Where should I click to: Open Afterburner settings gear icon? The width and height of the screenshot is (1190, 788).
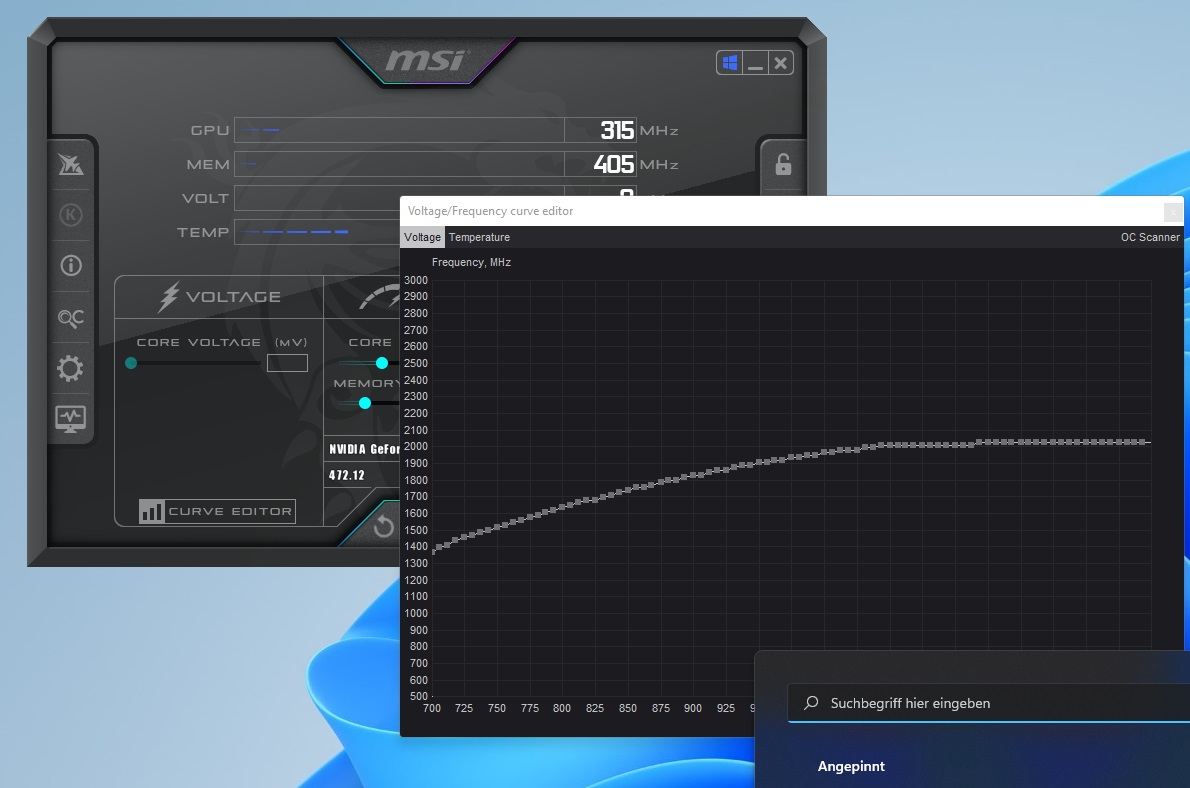click(x=71, y=369)
